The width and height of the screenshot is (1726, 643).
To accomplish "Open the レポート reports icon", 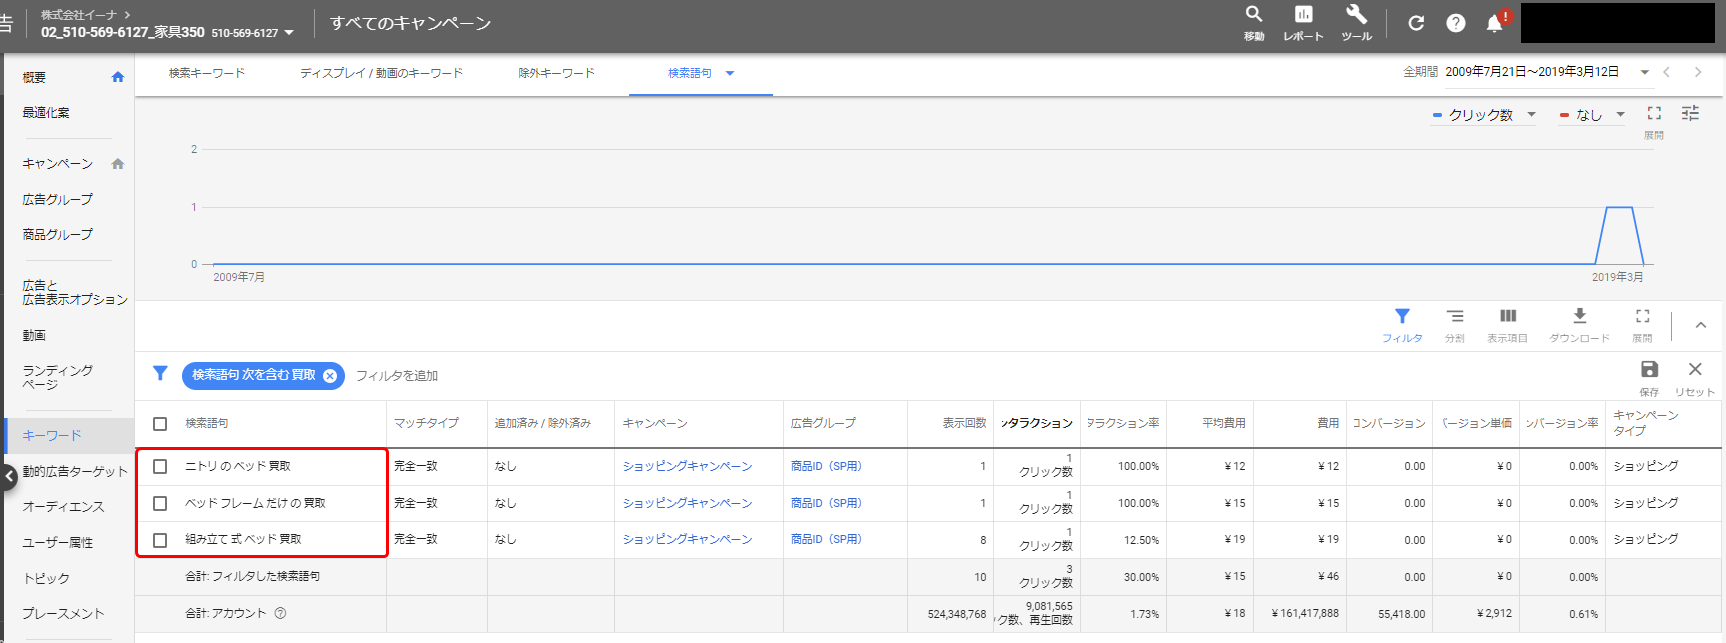I will pyautogui.click(x=1303, y=15).
